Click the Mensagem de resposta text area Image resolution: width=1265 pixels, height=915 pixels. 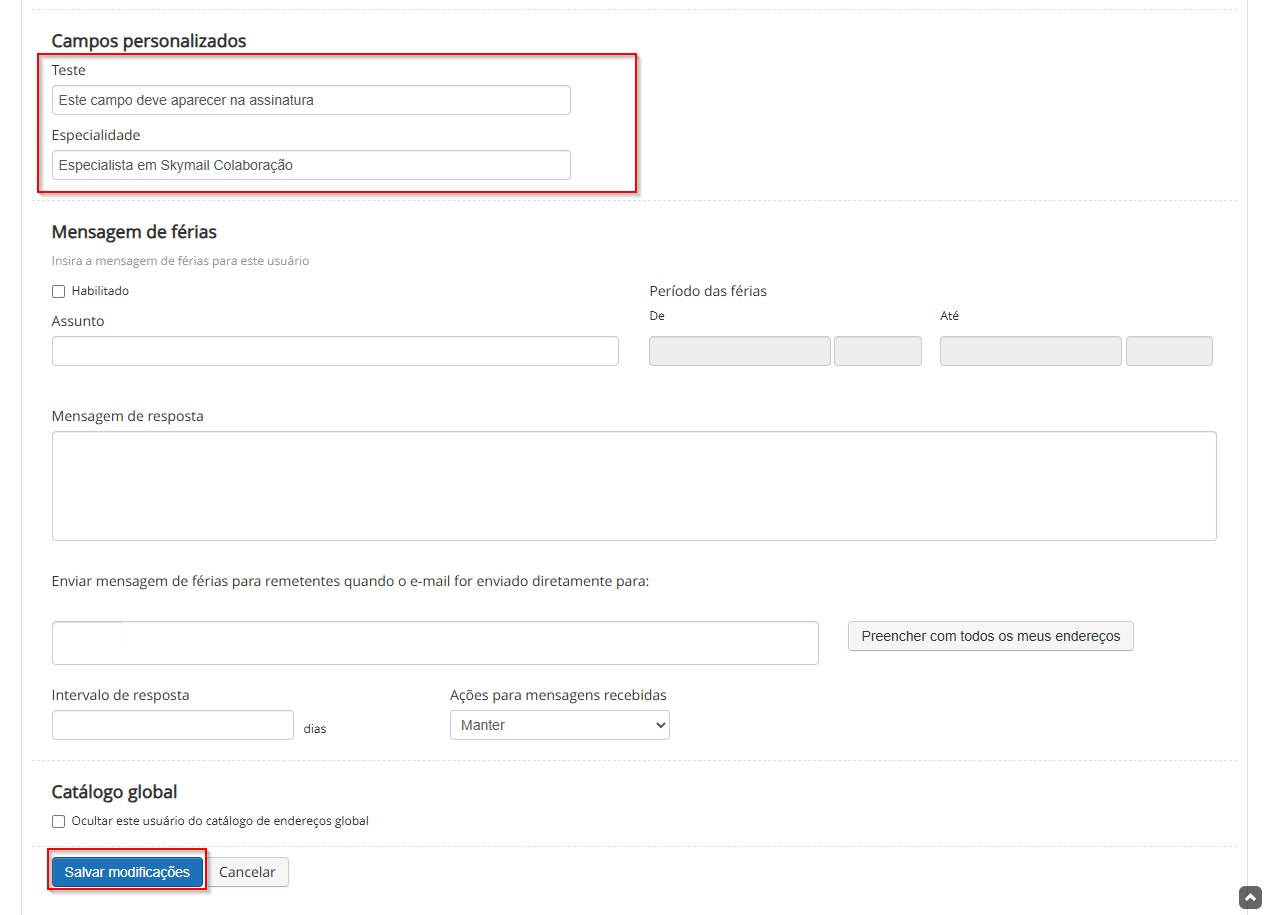pyautogui.click(x=634, y=486)
